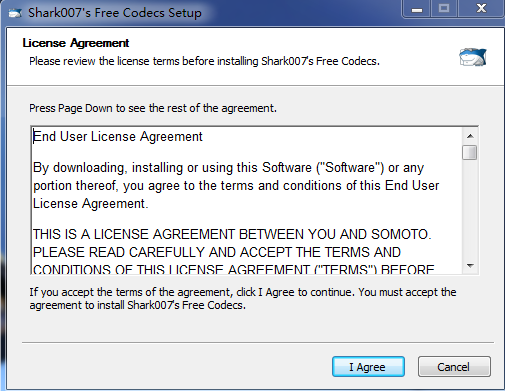505x391 pixels.
Task: Click the bold License Agreement heading
Action: [x=76, y=43]
